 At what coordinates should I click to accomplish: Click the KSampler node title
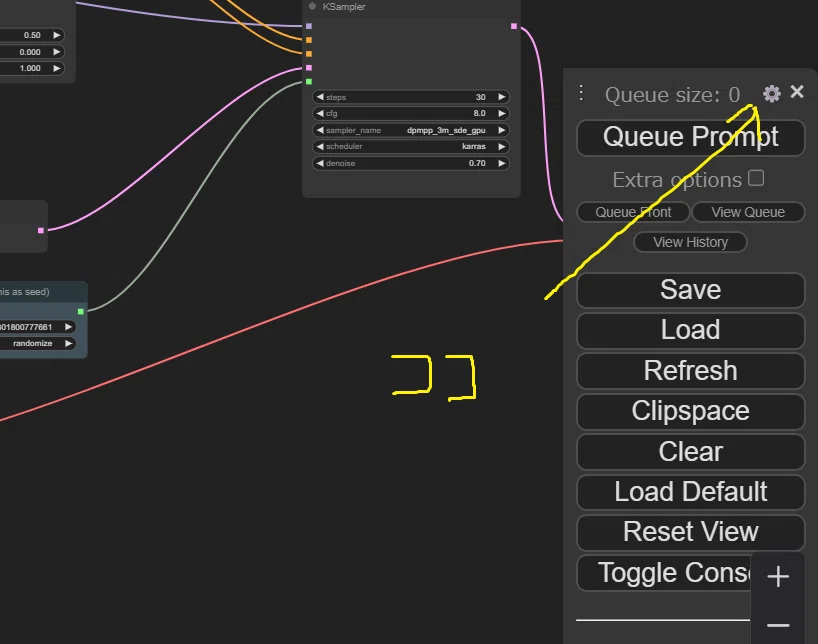(x=344, y=7)
